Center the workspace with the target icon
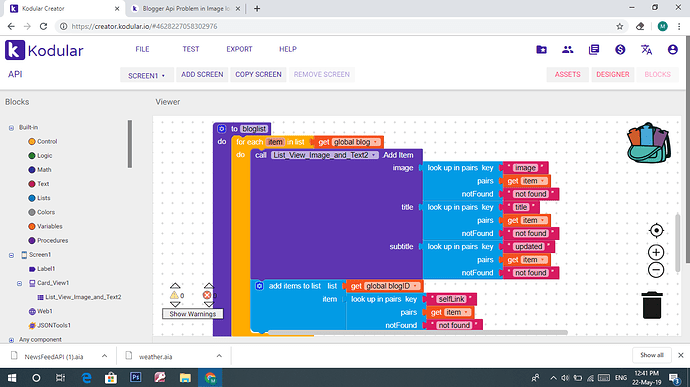 point(656,230)
